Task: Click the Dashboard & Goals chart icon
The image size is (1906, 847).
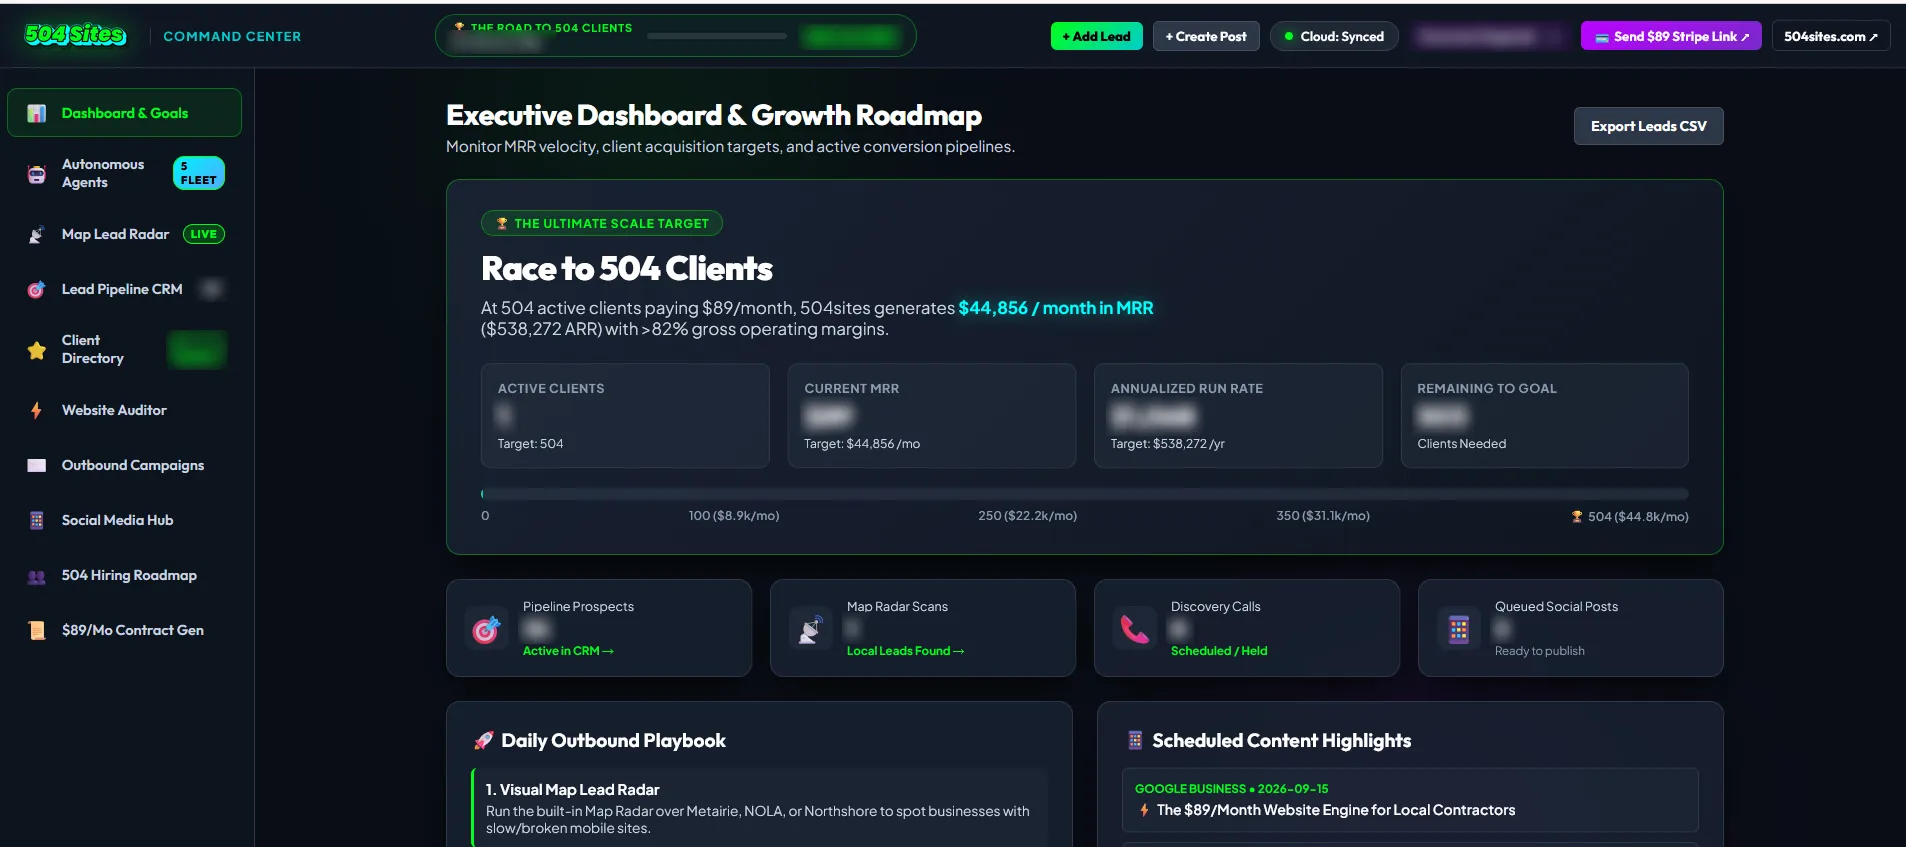Action: (x=37, y=113)
